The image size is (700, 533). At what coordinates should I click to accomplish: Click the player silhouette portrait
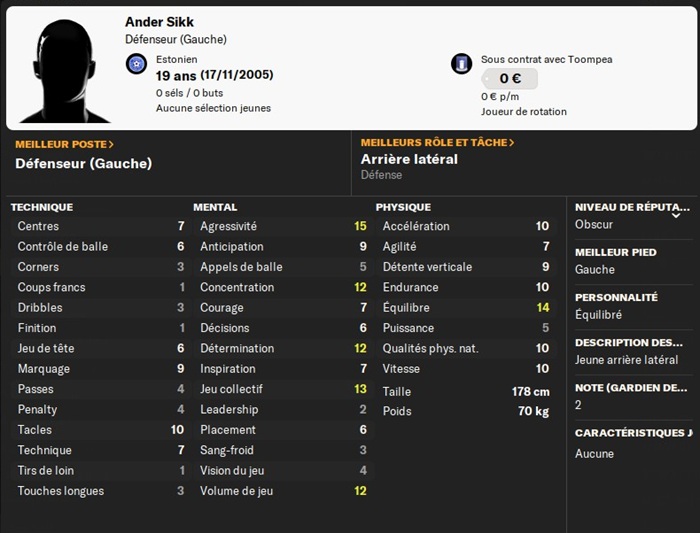click(x=64, y=68)
